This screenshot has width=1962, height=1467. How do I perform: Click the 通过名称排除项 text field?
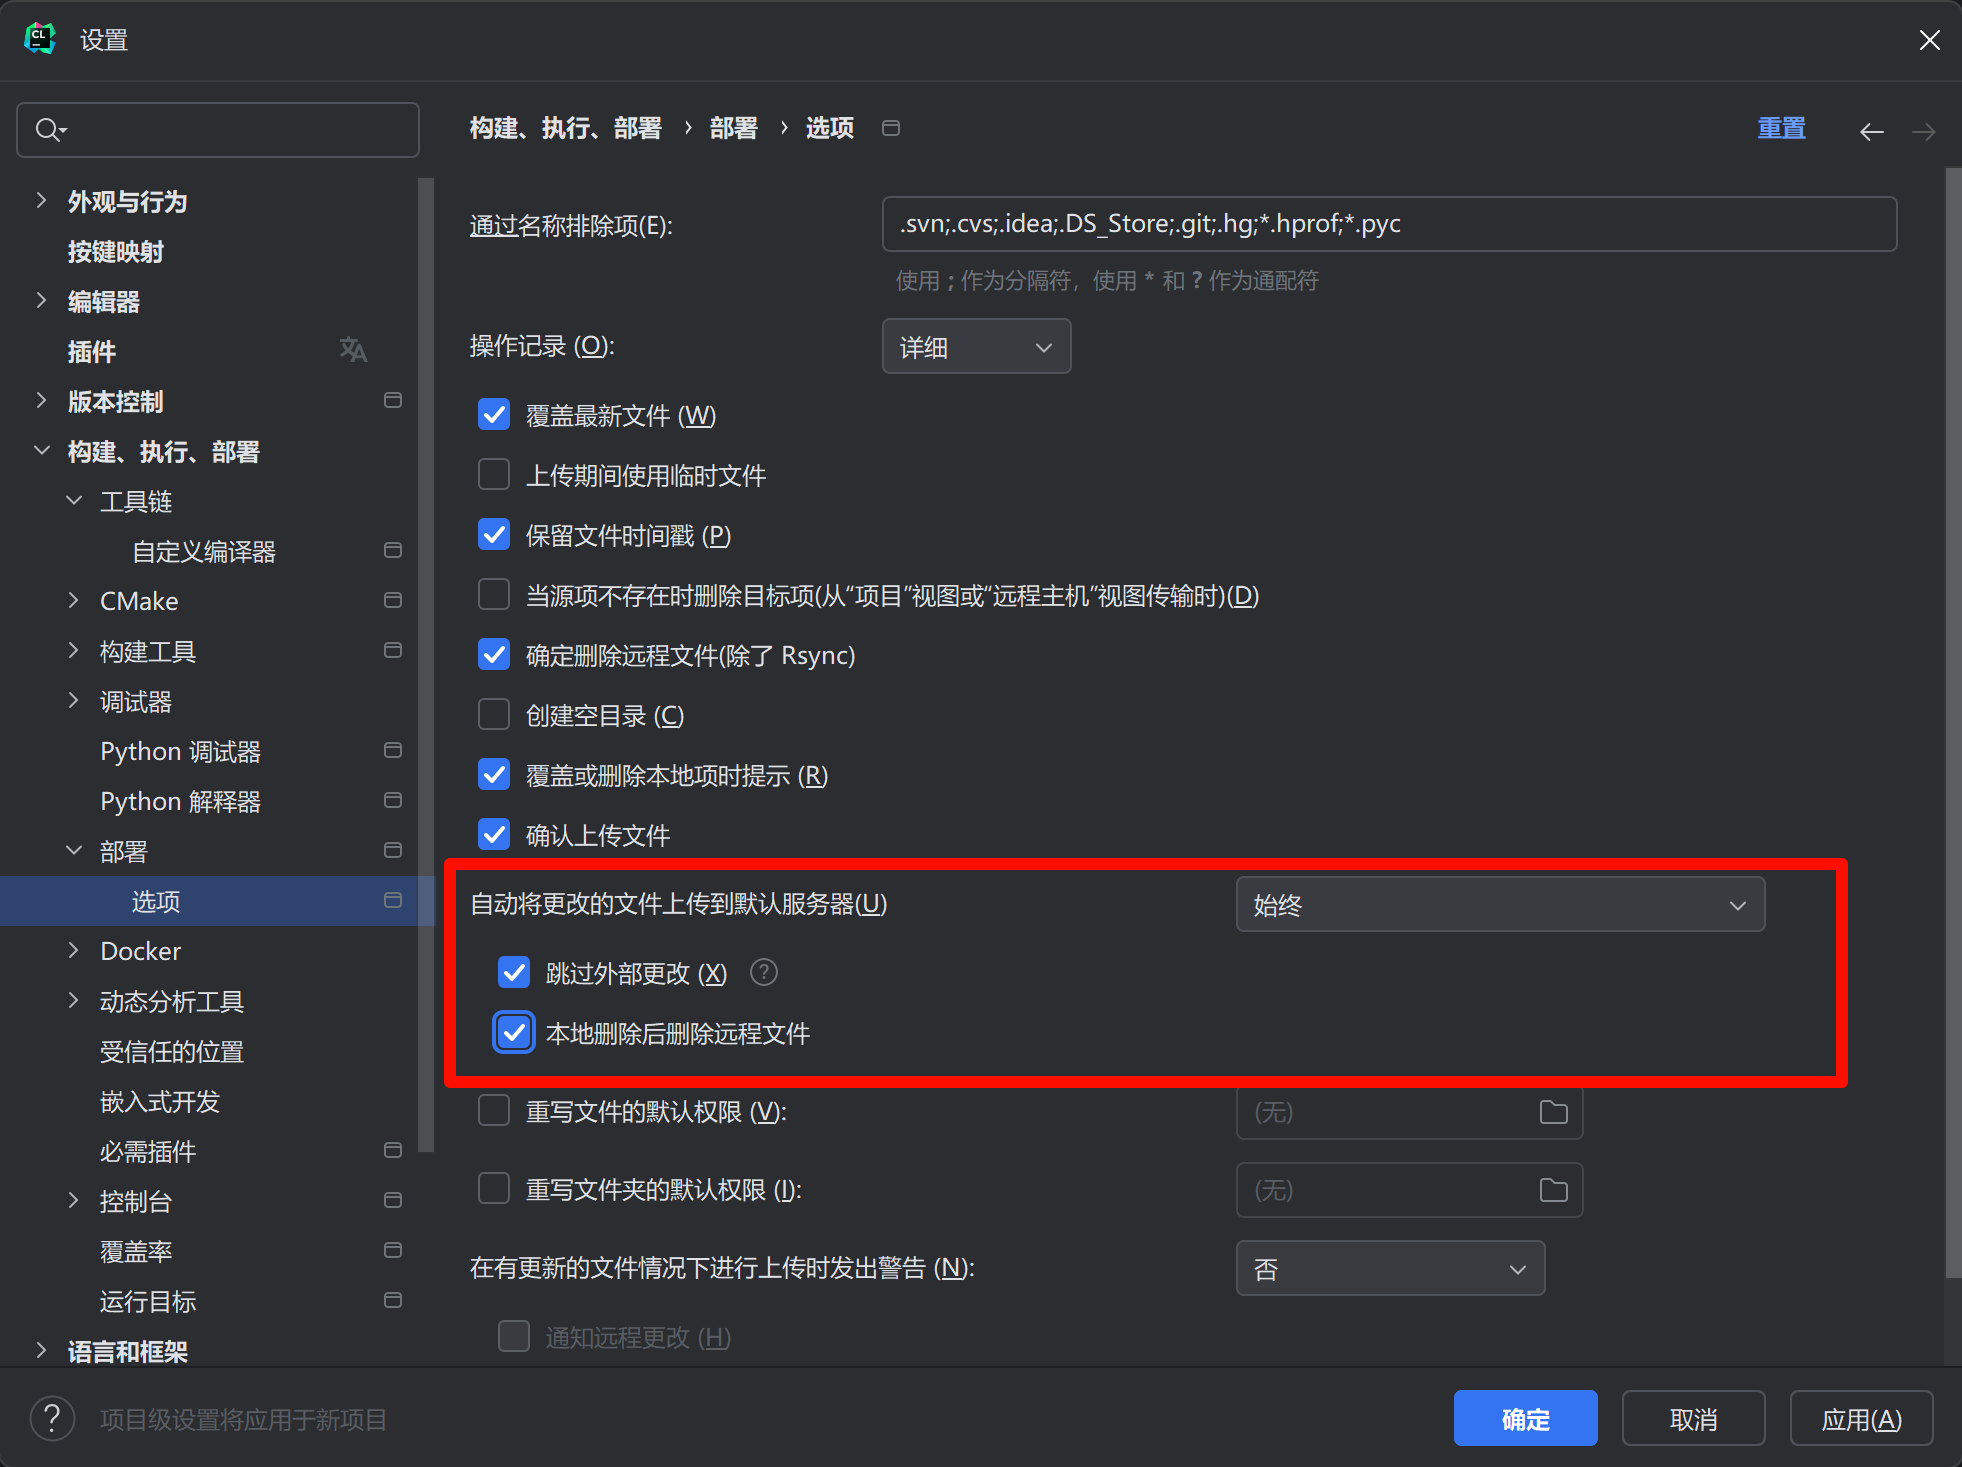click(1388, 224)
